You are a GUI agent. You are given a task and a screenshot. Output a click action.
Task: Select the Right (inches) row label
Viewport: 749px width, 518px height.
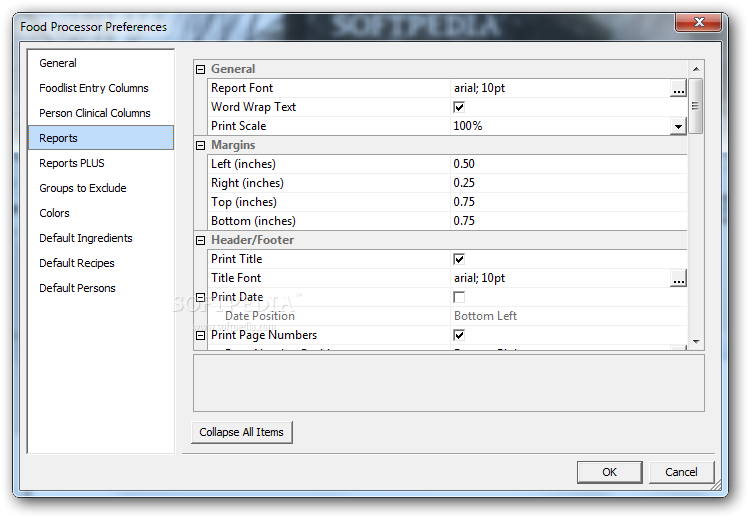(247, 183)
